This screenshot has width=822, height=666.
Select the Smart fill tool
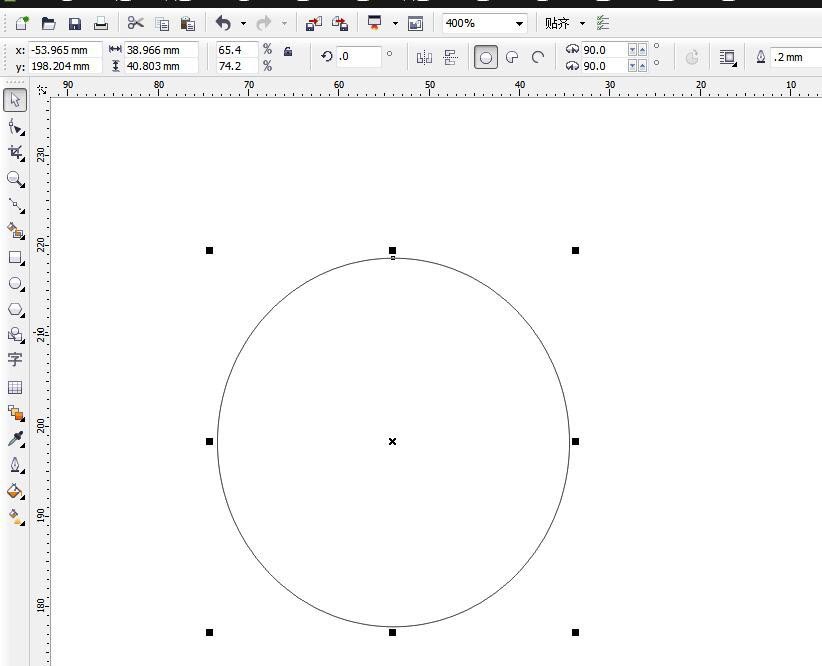click(16, 231)
